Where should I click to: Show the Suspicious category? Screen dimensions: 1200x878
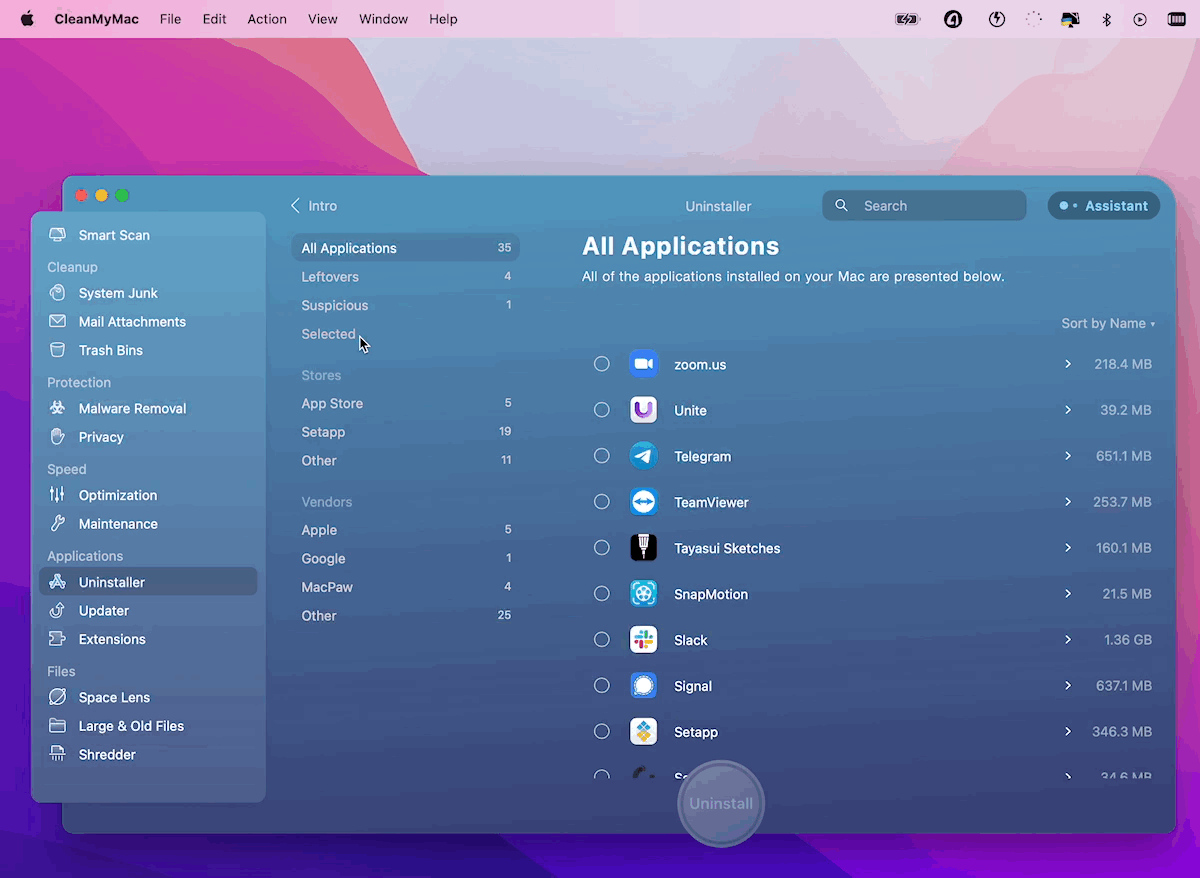(406, 305)
